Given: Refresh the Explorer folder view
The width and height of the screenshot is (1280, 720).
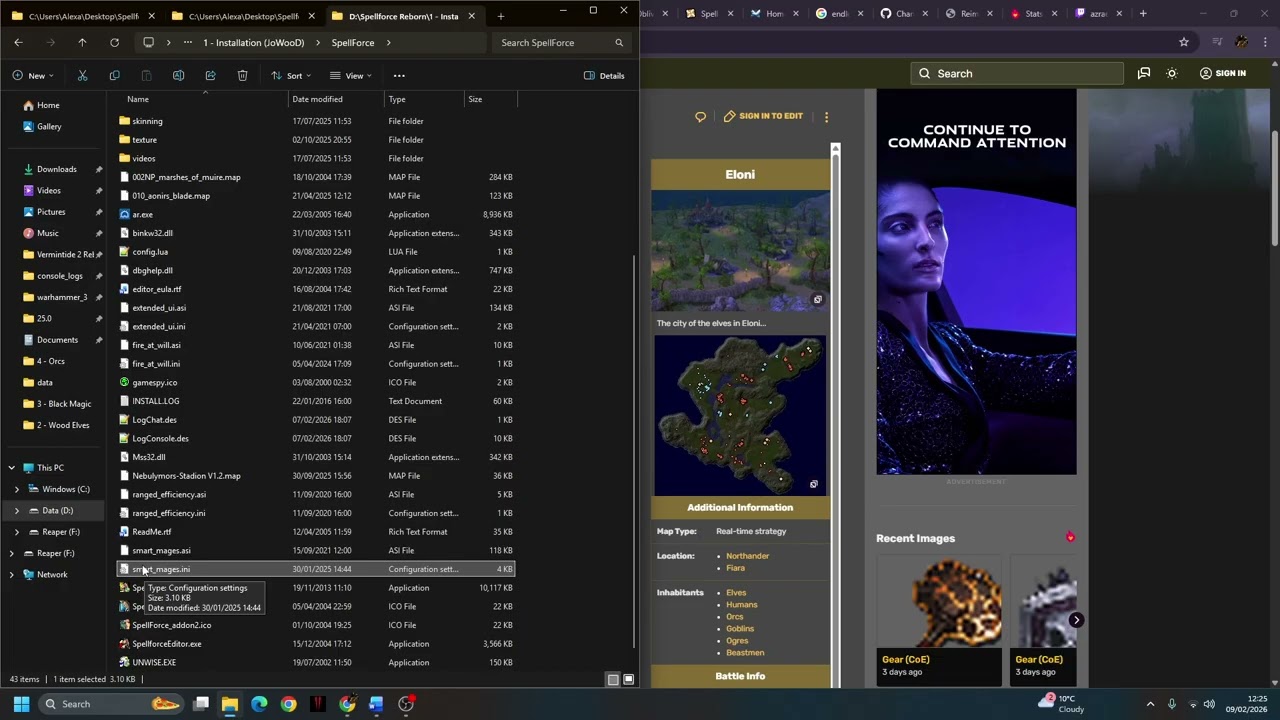Looking at the screenshot, I should [114, 43].
